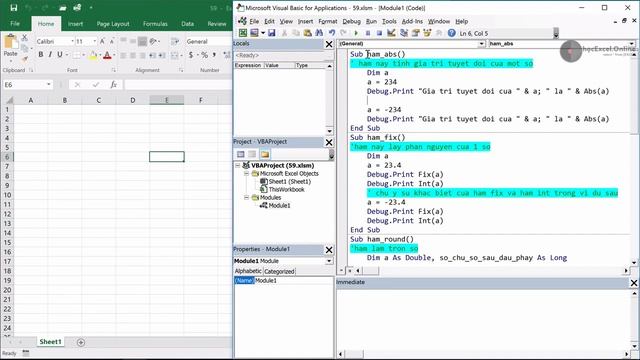Viewport: 640px width, 360px height.
Task: Close the Locals panel
Action: [x=329, y=44]
